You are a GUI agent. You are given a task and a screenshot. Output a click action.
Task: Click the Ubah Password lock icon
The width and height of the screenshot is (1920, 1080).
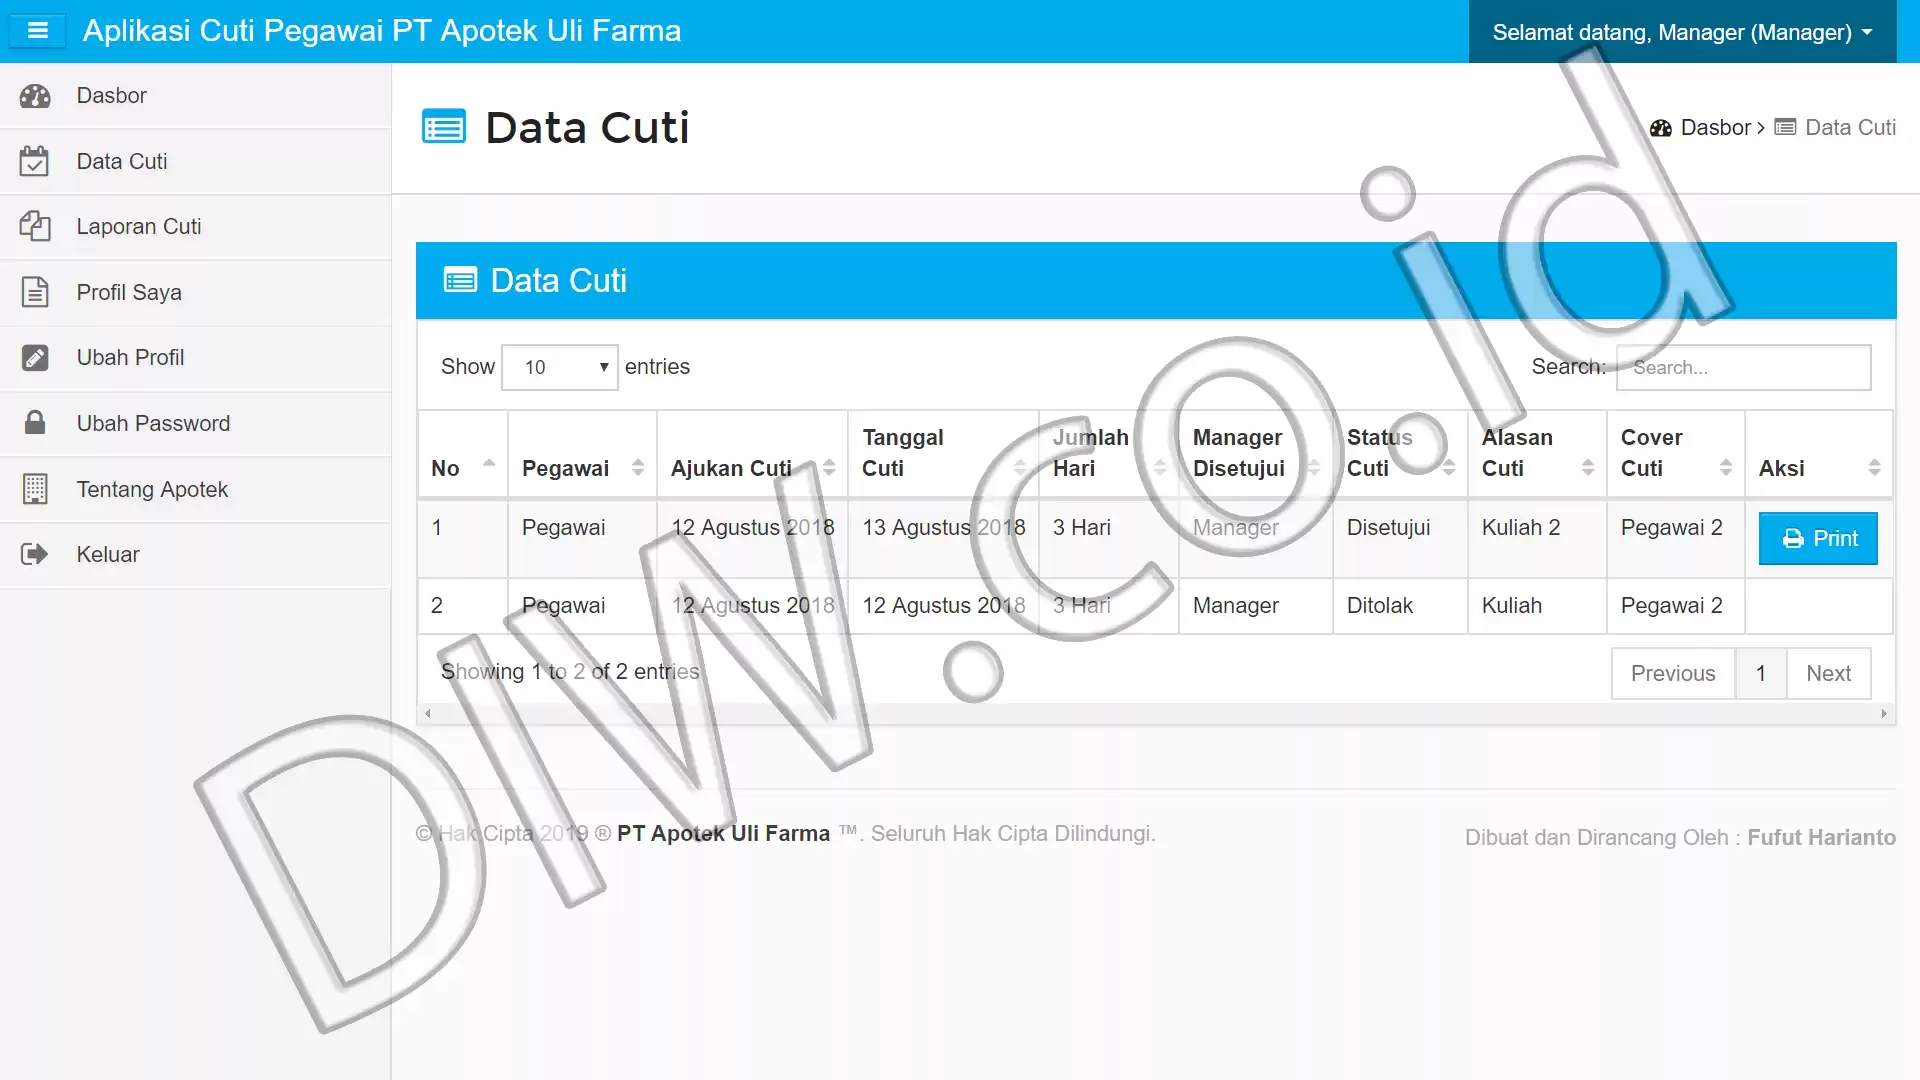pos(35,423)
